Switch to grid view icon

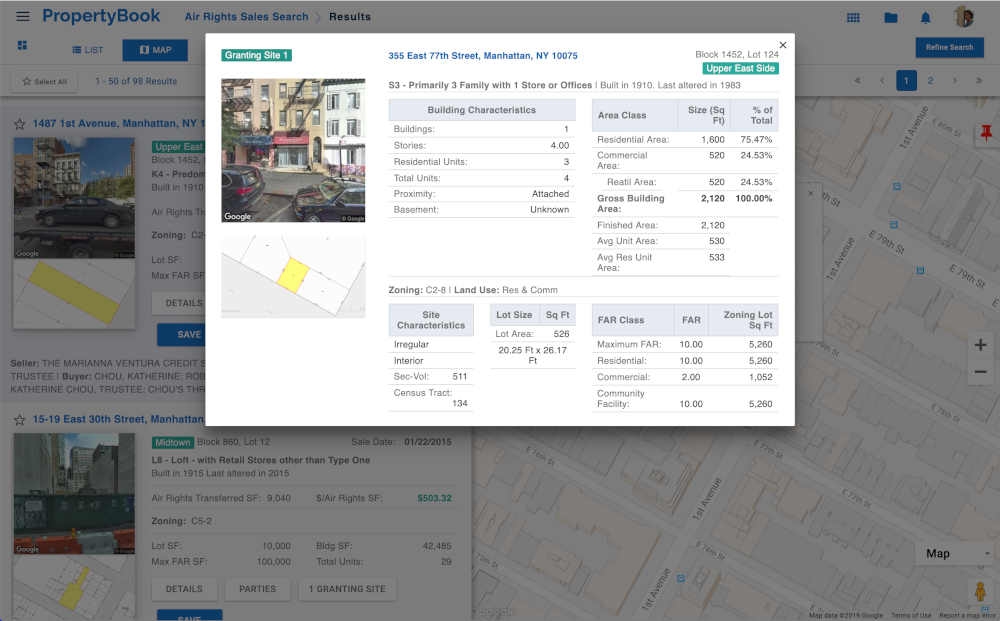[x=22, y=45]
